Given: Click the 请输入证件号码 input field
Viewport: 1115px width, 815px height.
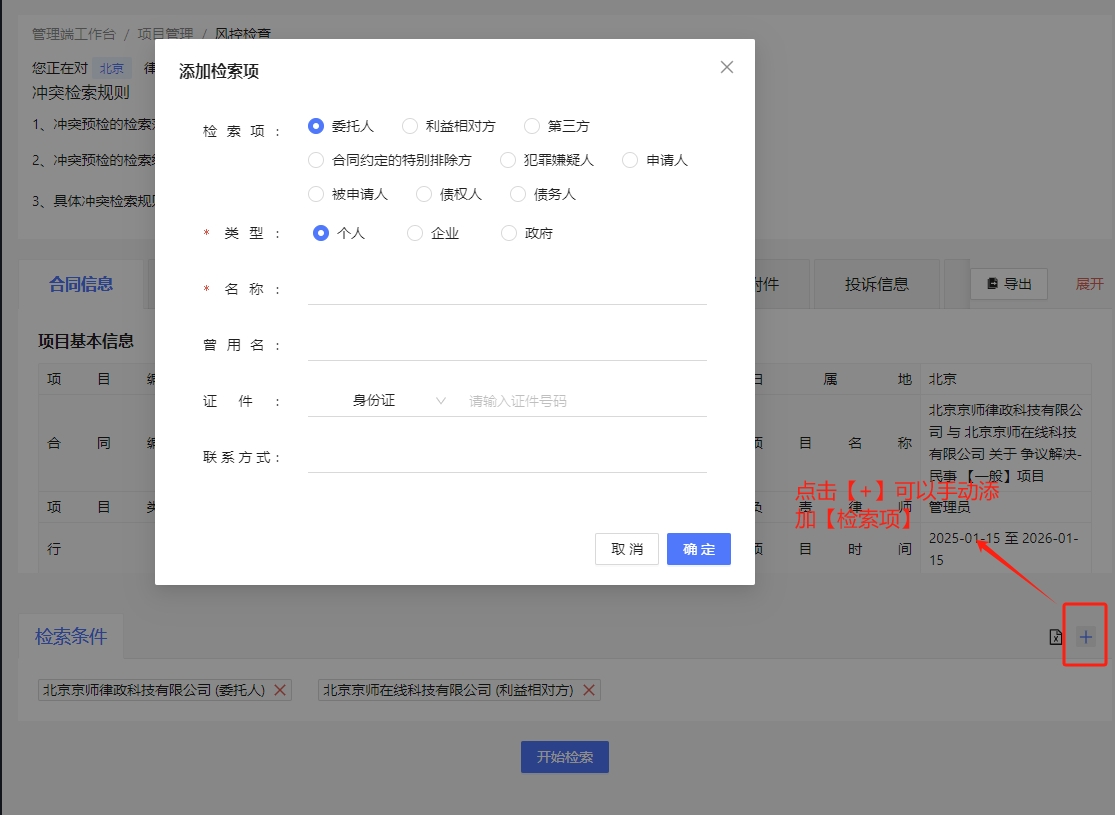Looking at the screenshot, I should [585, 401].
